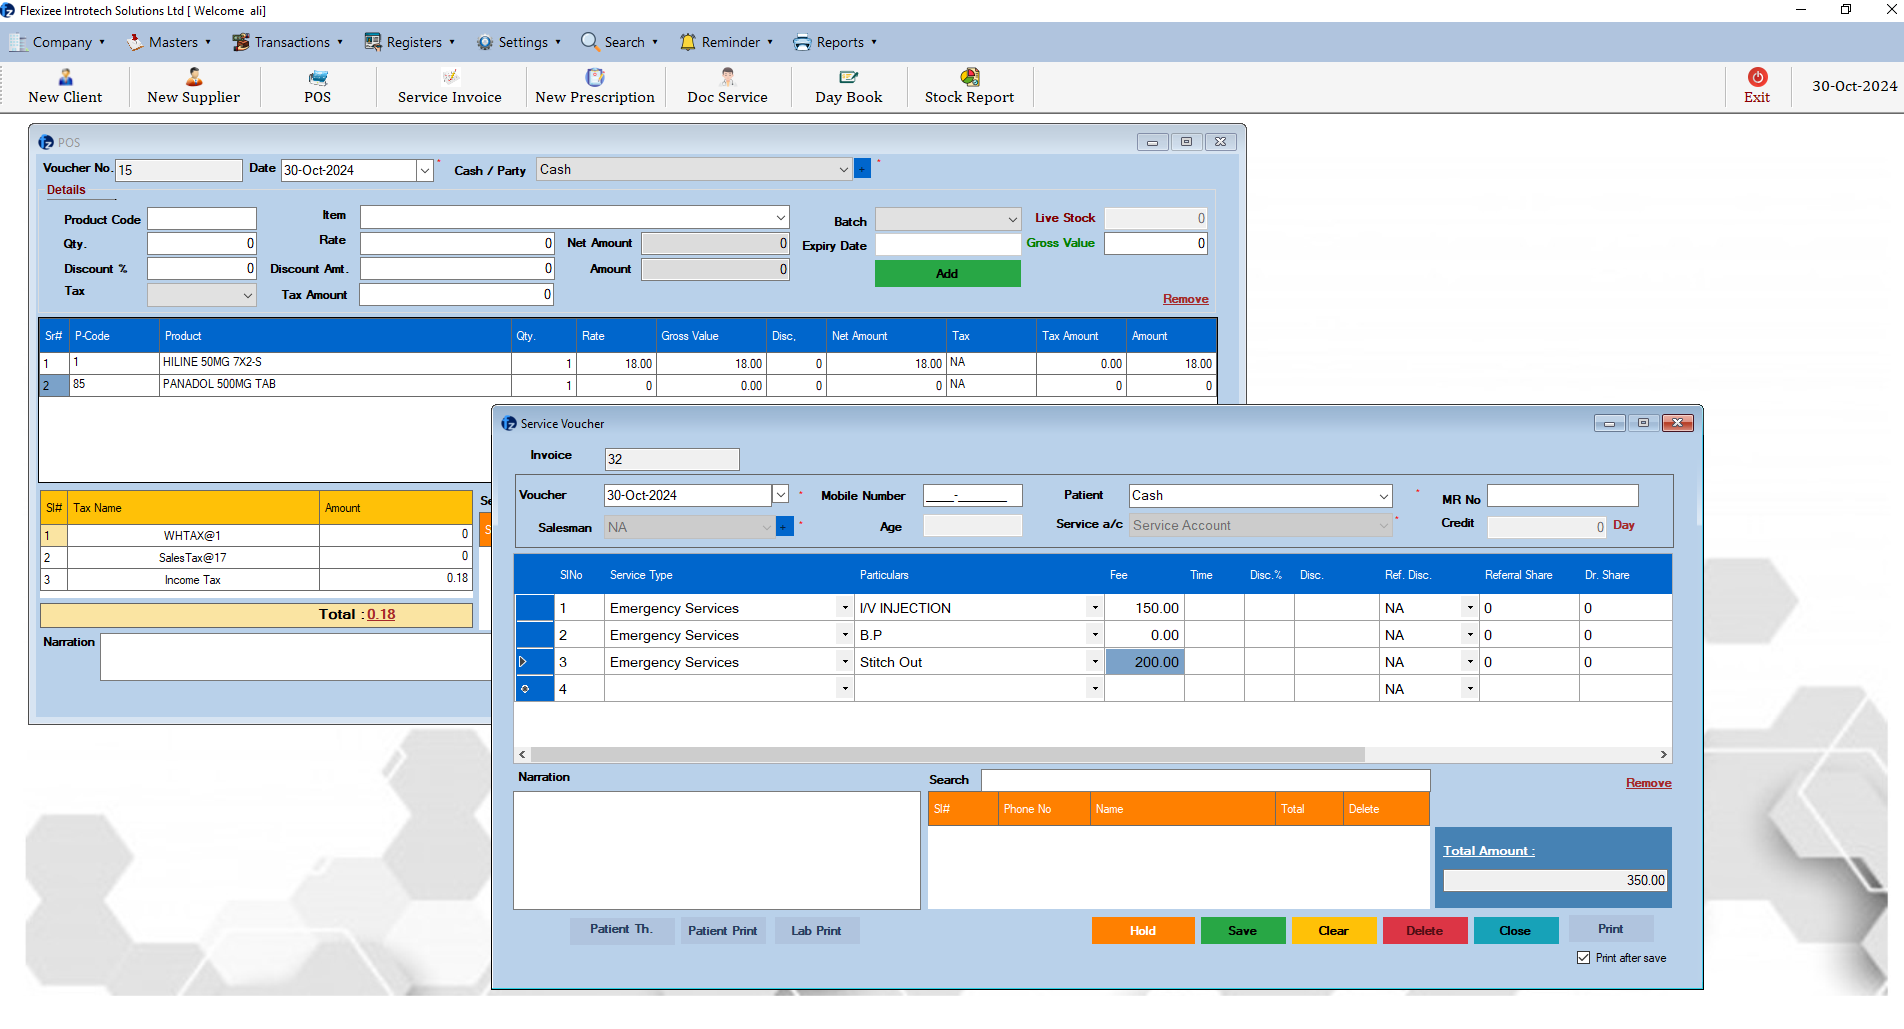Open the Day Book icon

[x=848, y=78]
